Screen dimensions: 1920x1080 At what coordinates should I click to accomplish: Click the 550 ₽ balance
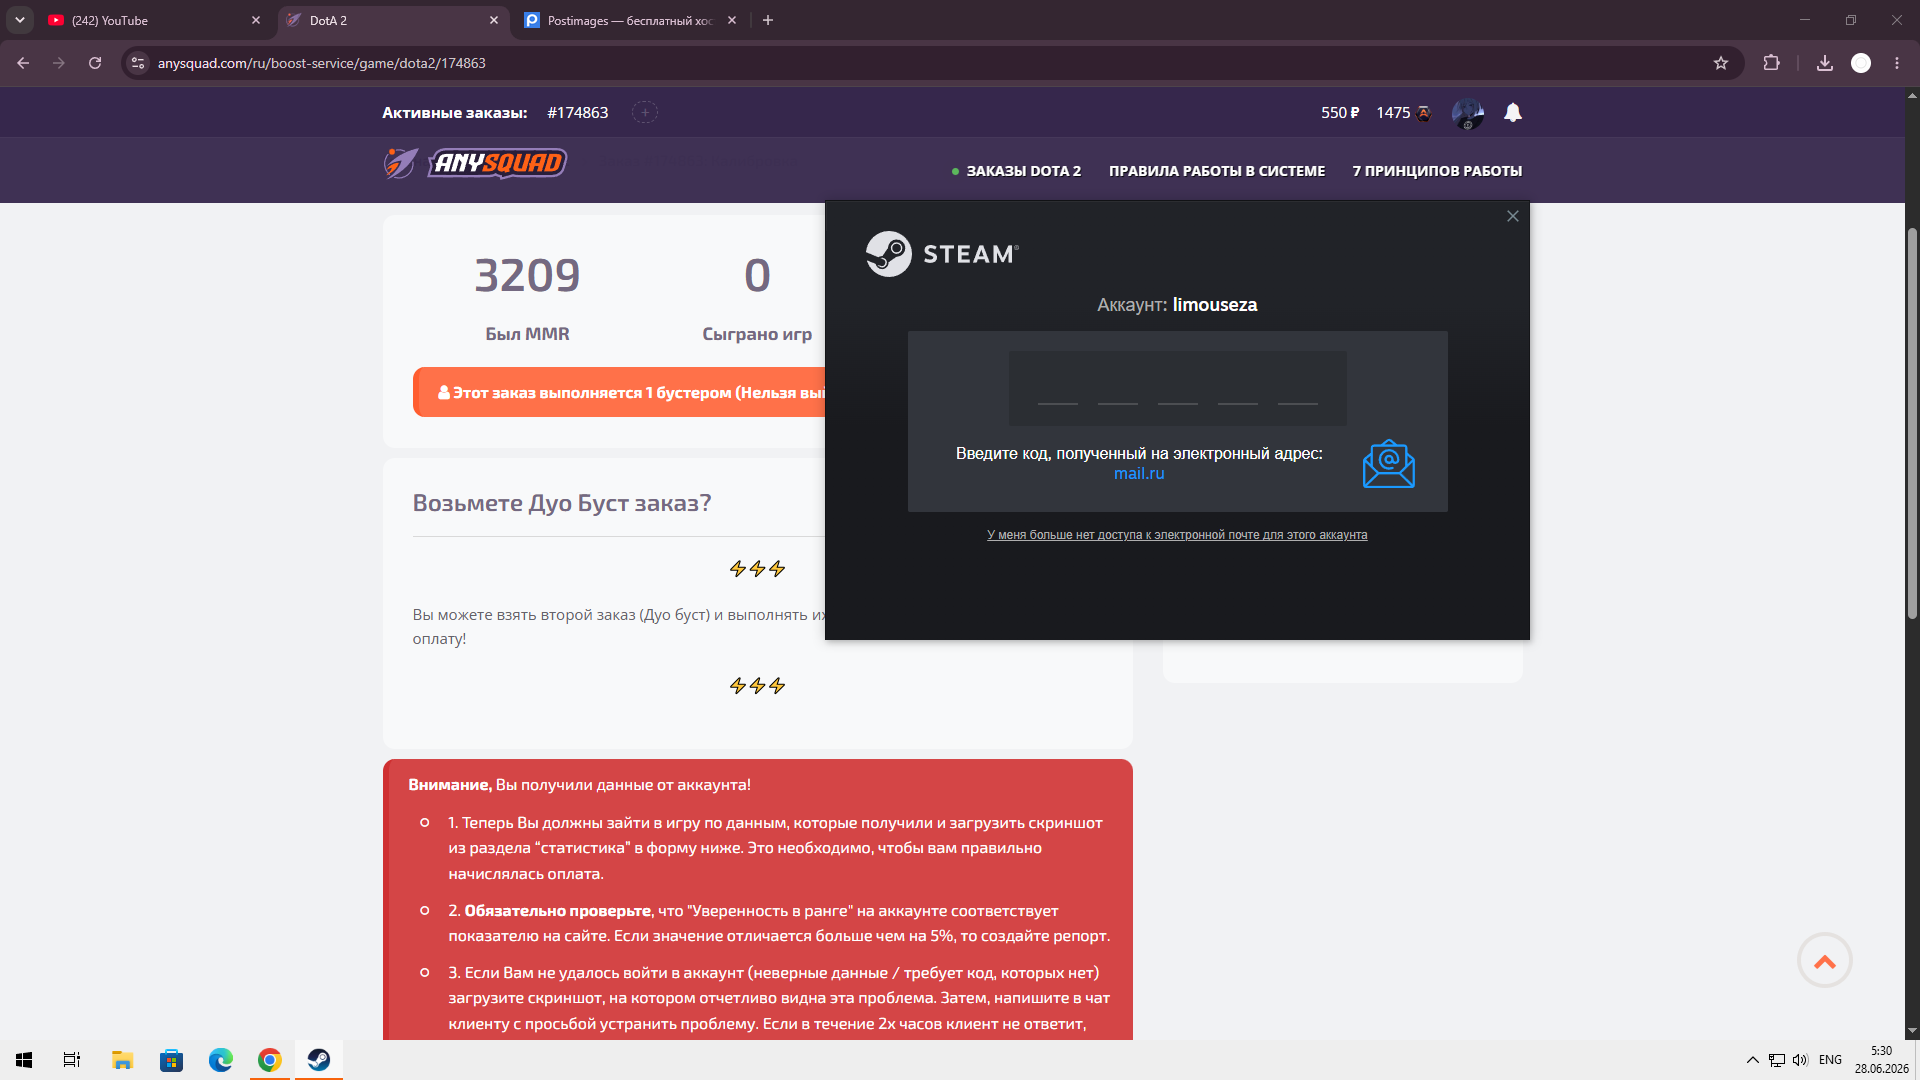coord(1340,113)
